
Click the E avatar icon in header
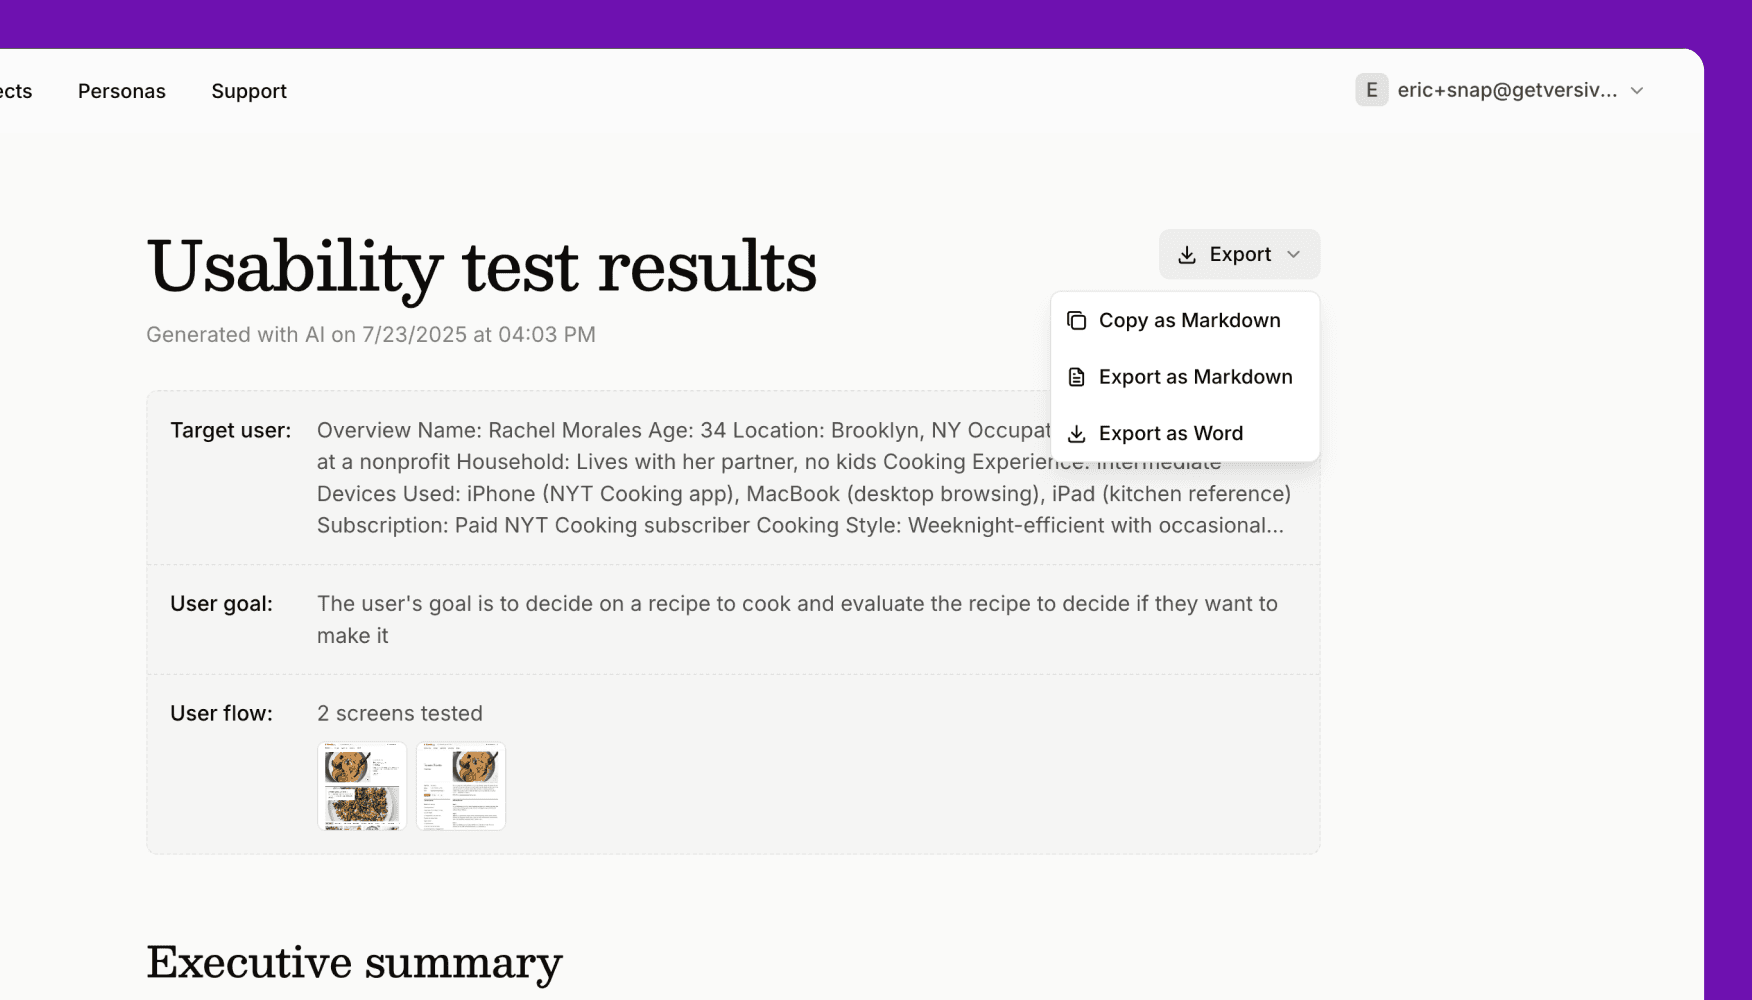click(1372, 90)
